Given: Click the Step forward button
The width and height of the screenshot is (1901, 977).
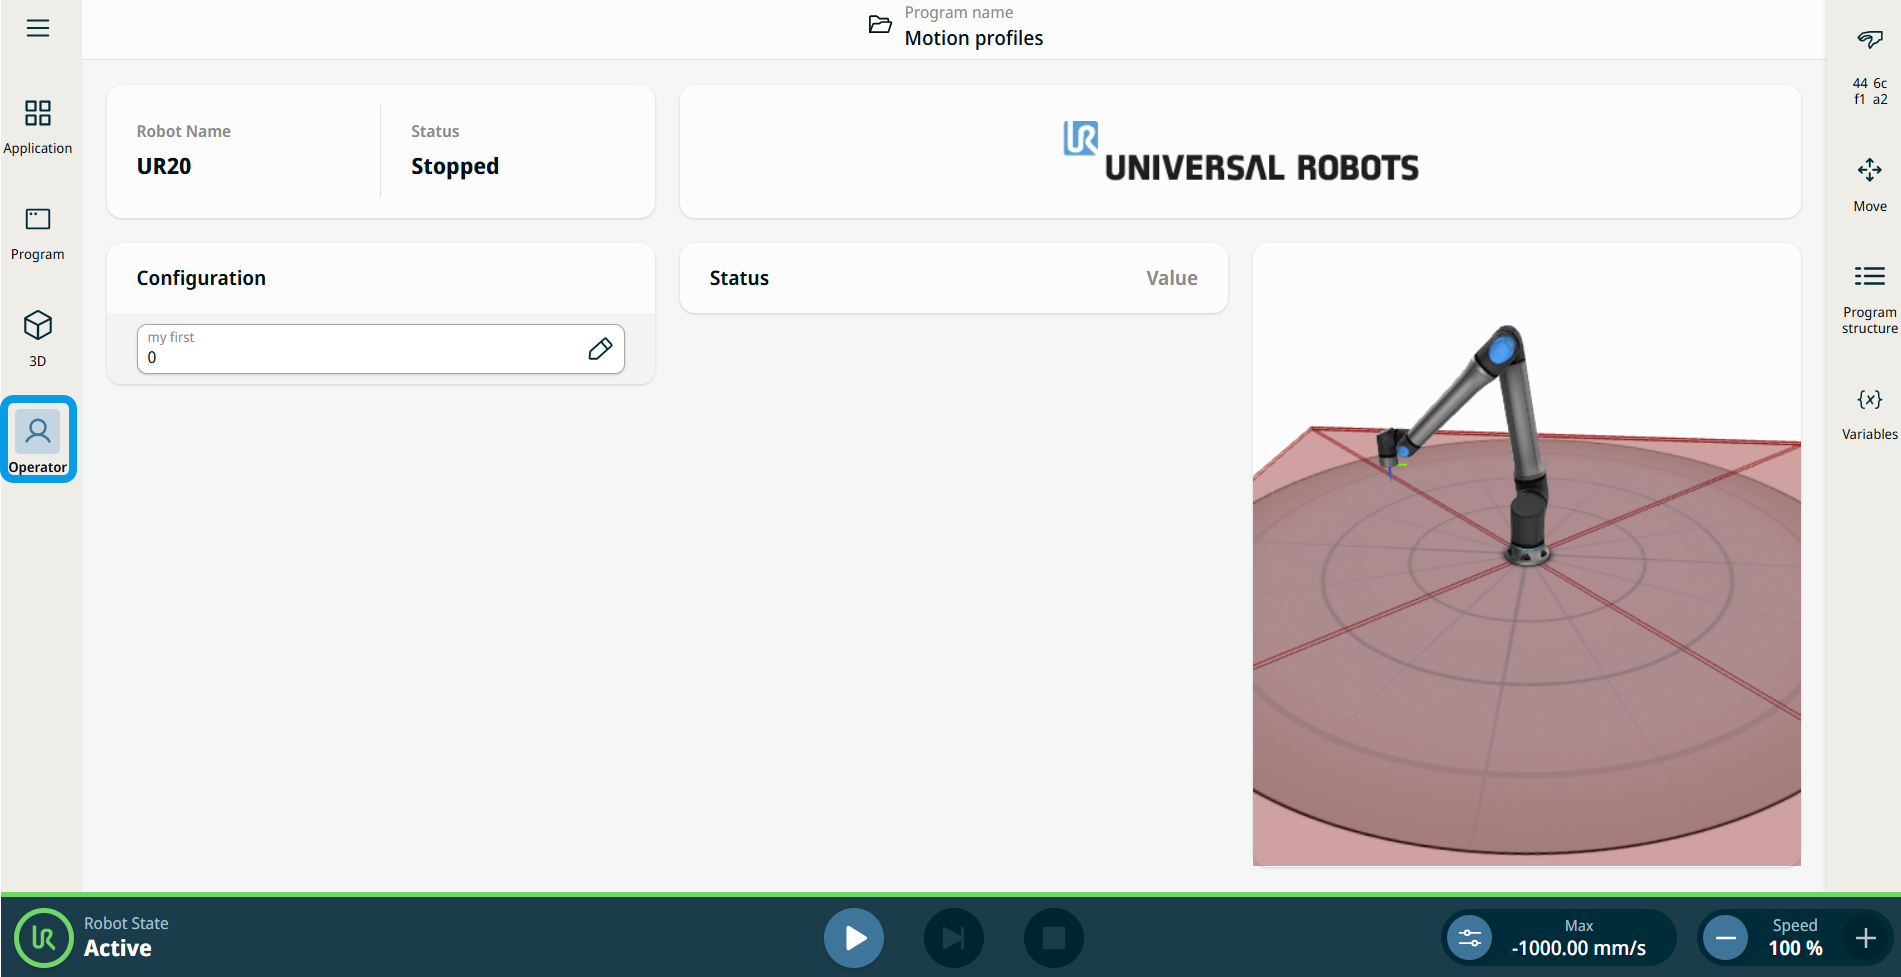Looking at the screenshot, I should [x=953, y=938].
